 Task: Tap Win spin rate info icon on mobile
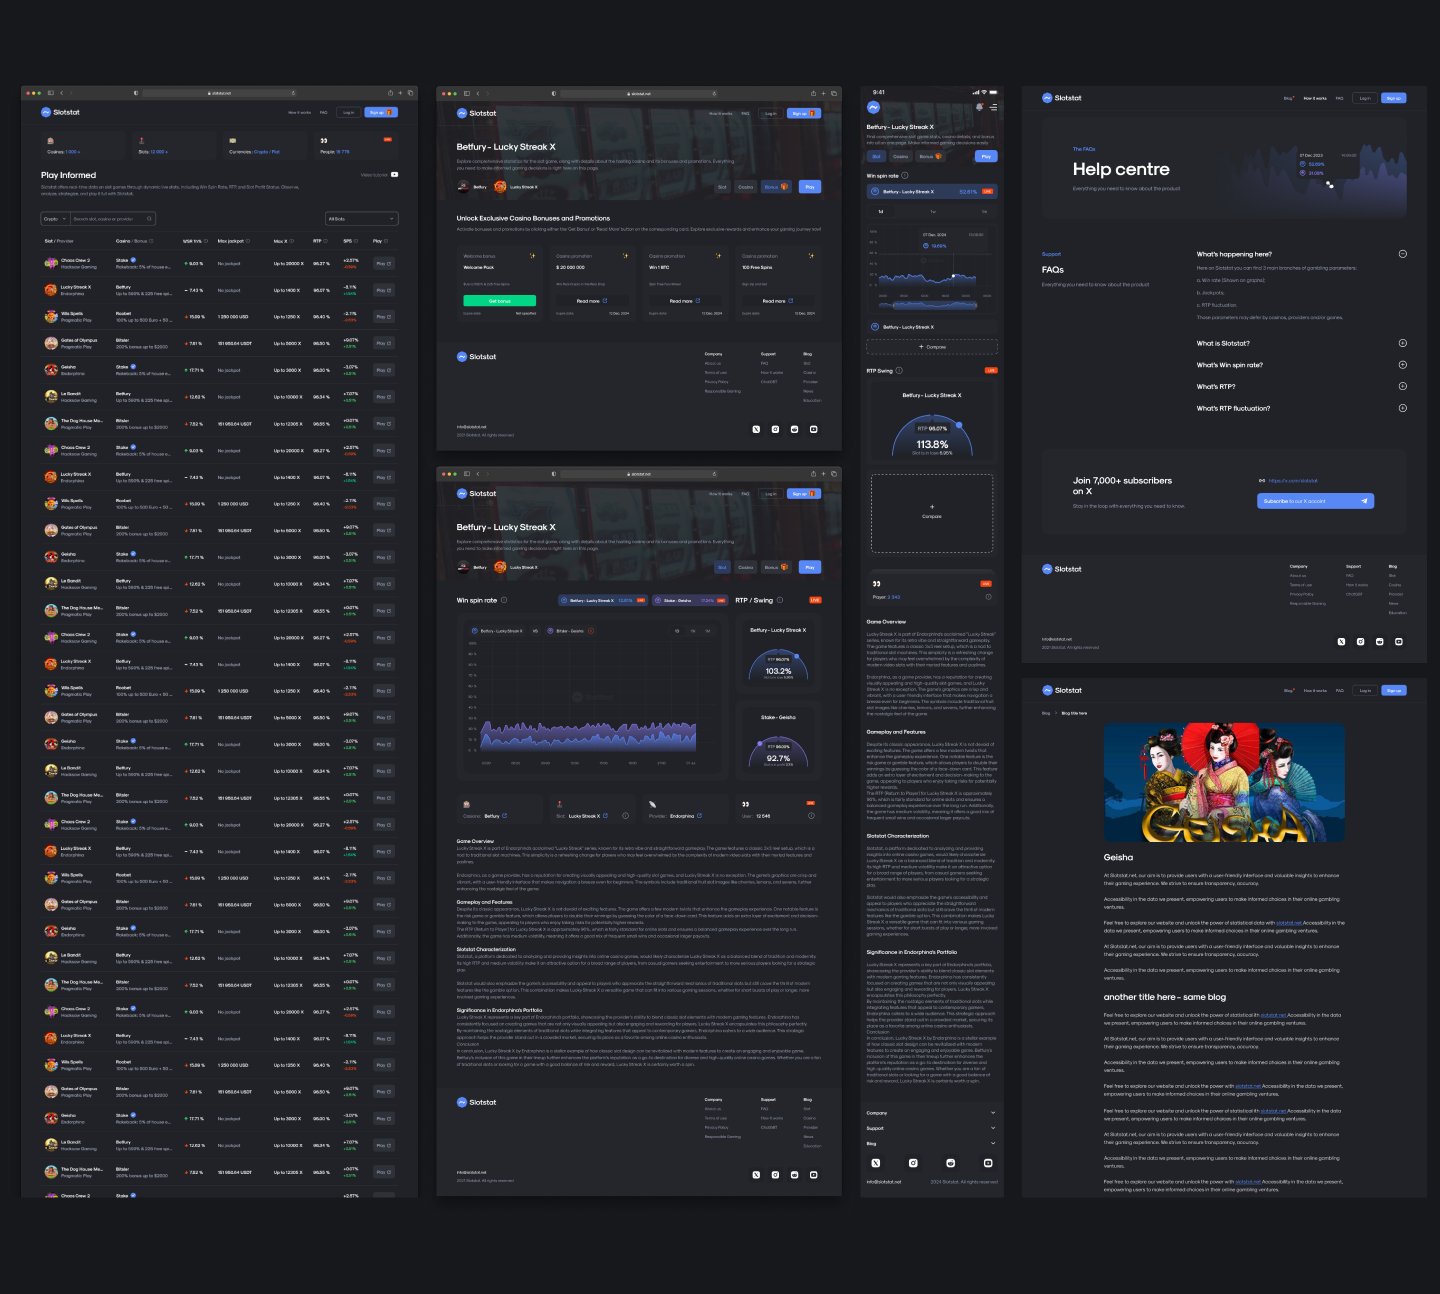tap(905, 175)
